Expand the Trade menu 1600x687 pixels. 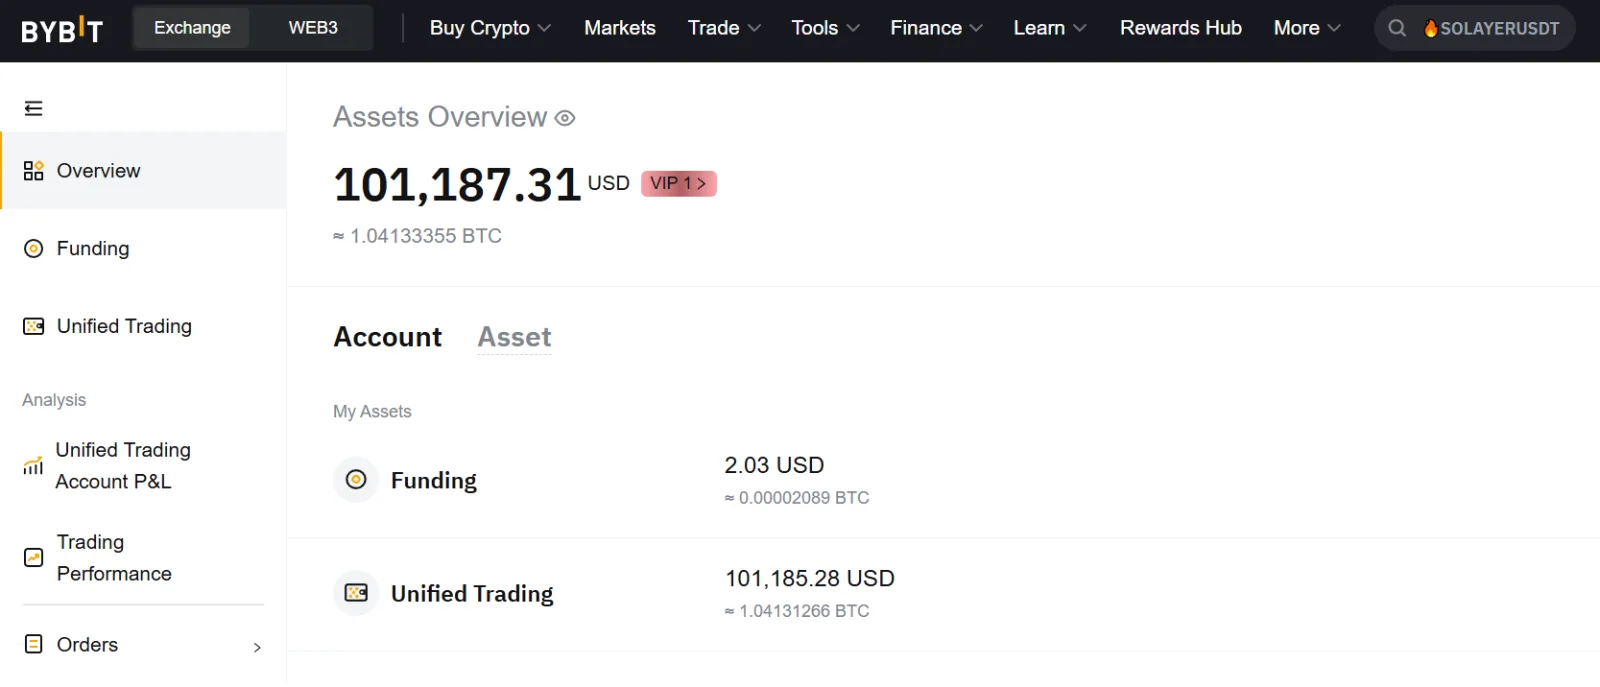(724, 28)
